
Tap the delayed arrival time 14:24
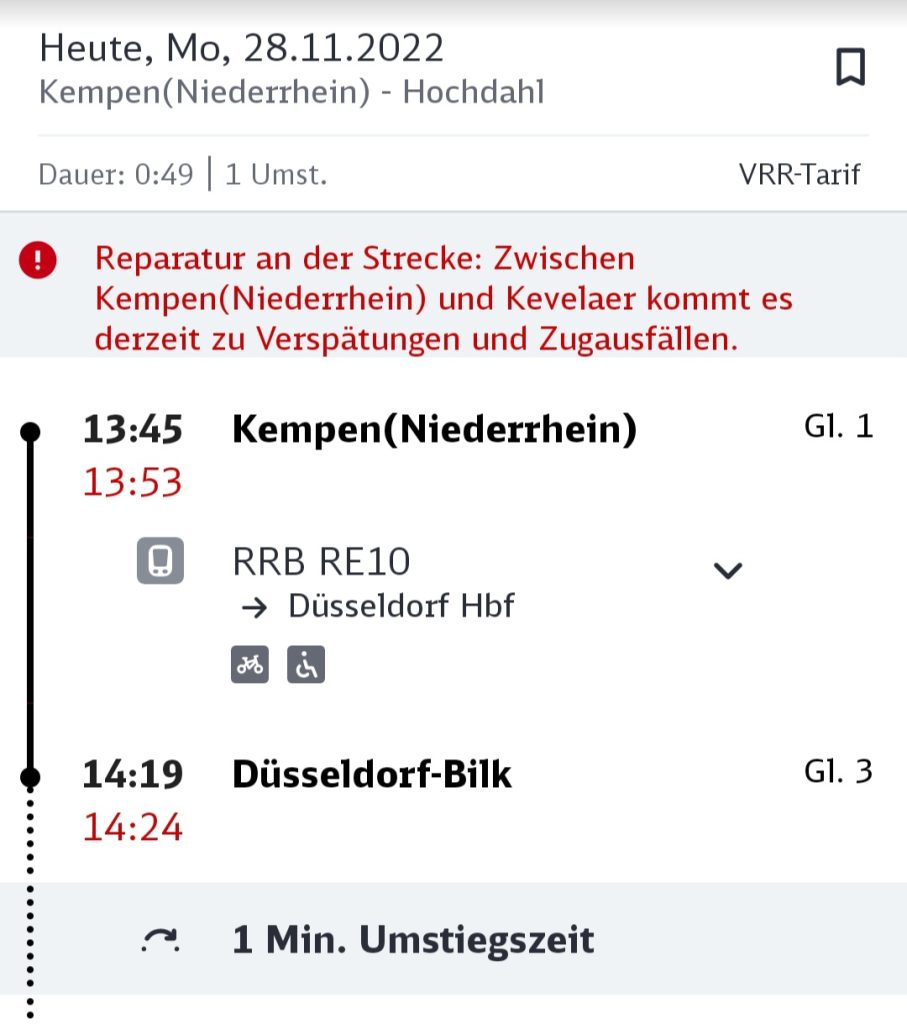coord(133,827)
